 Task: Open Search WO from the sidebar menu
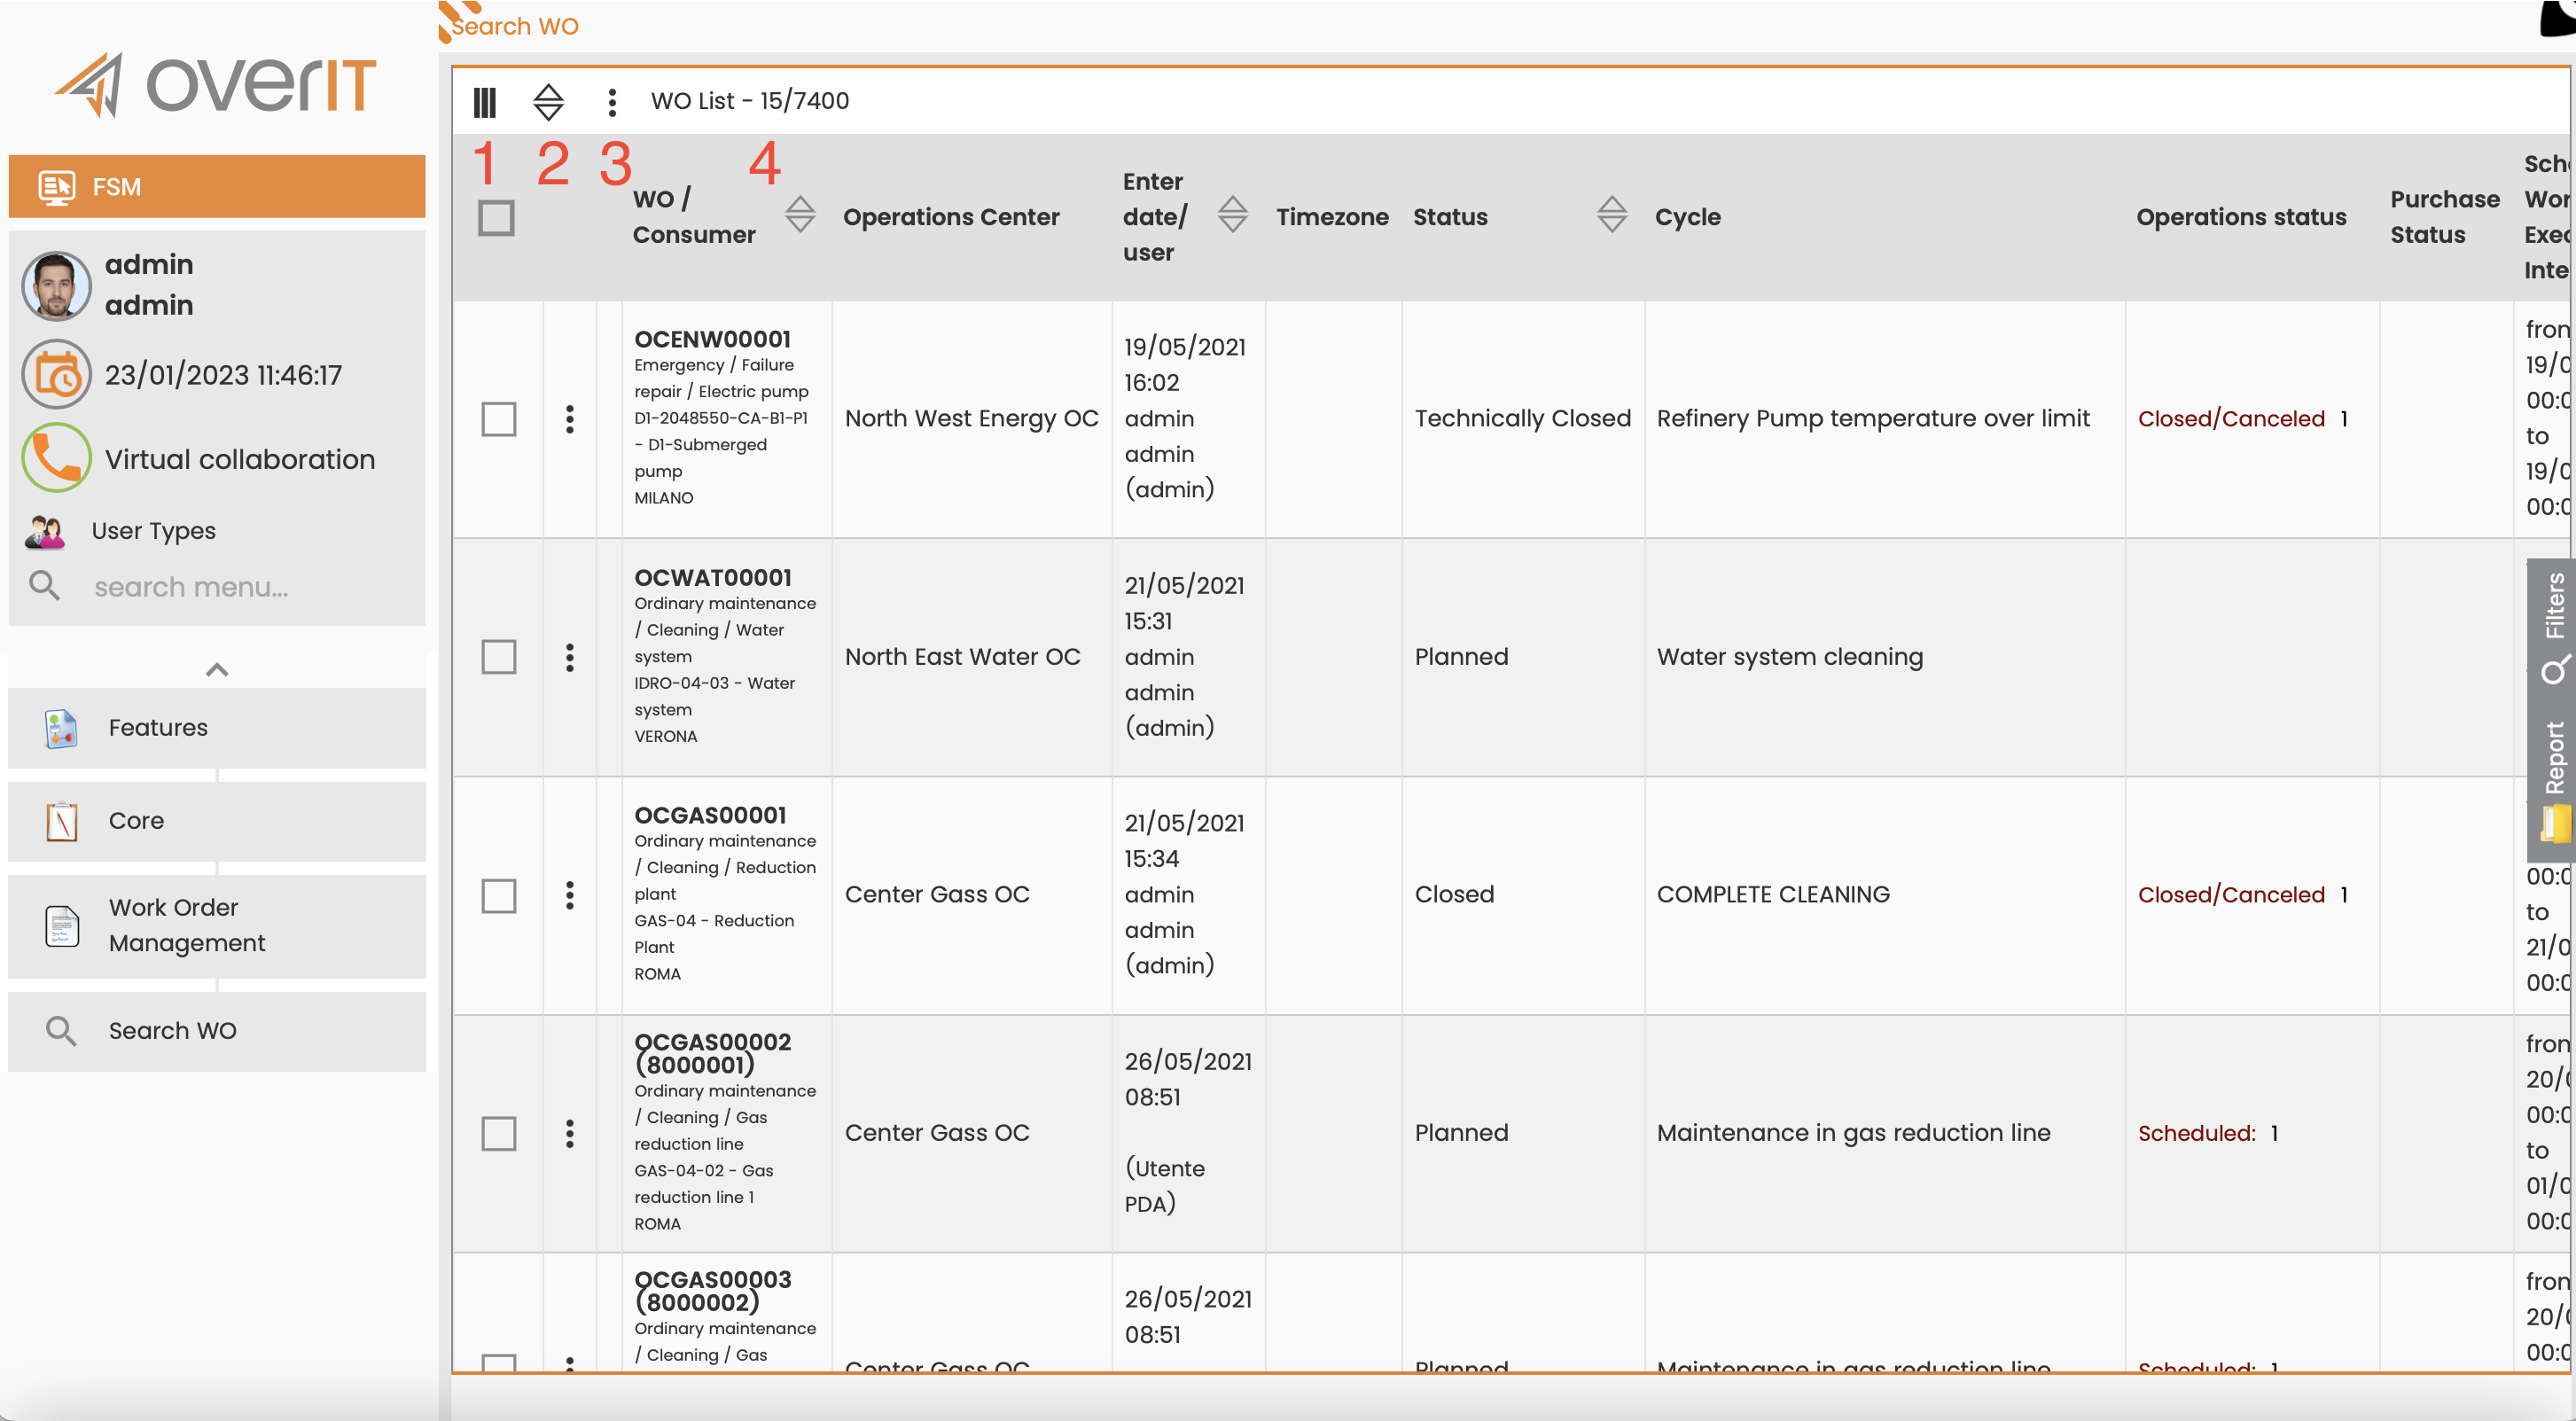pos(217,1031)
